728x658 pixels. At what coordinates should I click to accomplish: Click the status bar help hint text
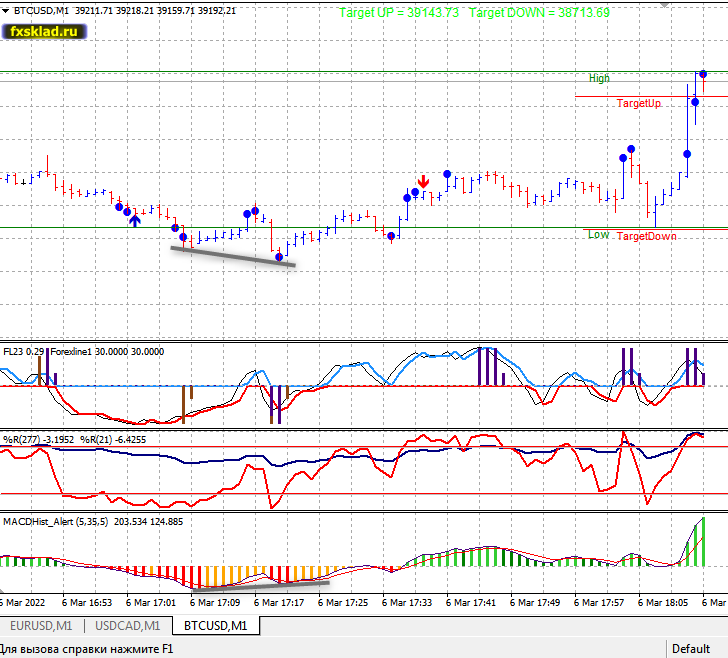(x=86, y=649)
